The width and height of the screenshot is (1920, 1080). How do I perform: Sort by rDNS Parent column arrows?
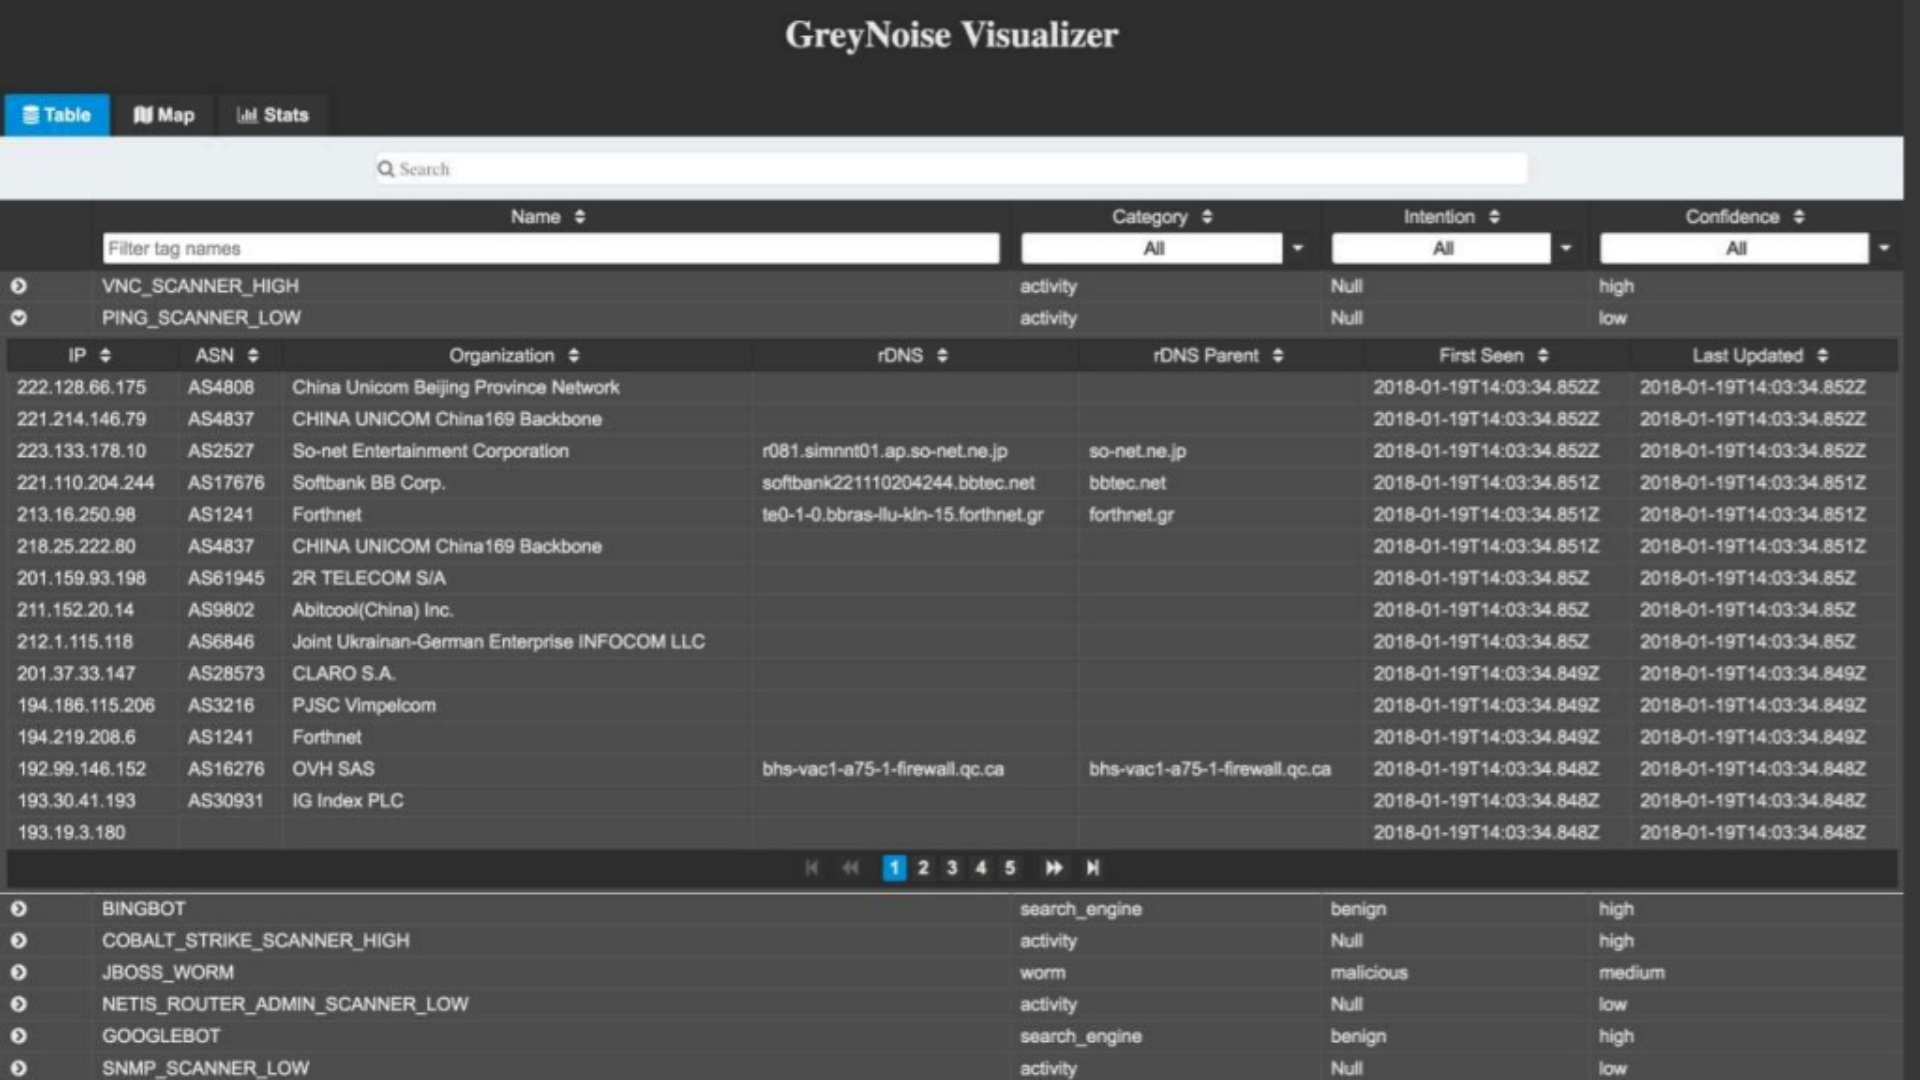tap(1277, 355)
